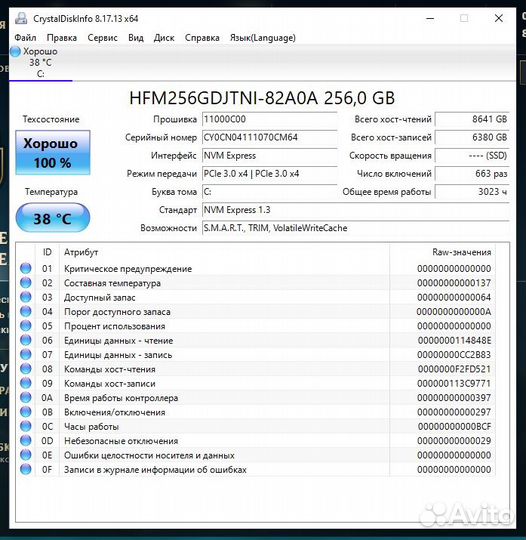Screen dimensions: 526x540
Task: Click raw value 0000000F2FD521
Action: point(454,369)
